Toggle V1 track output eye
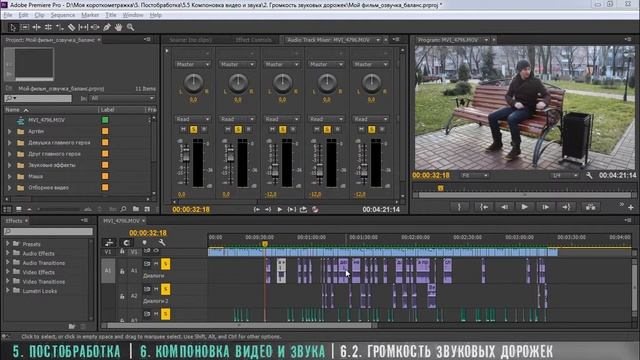 pos(156,251)
